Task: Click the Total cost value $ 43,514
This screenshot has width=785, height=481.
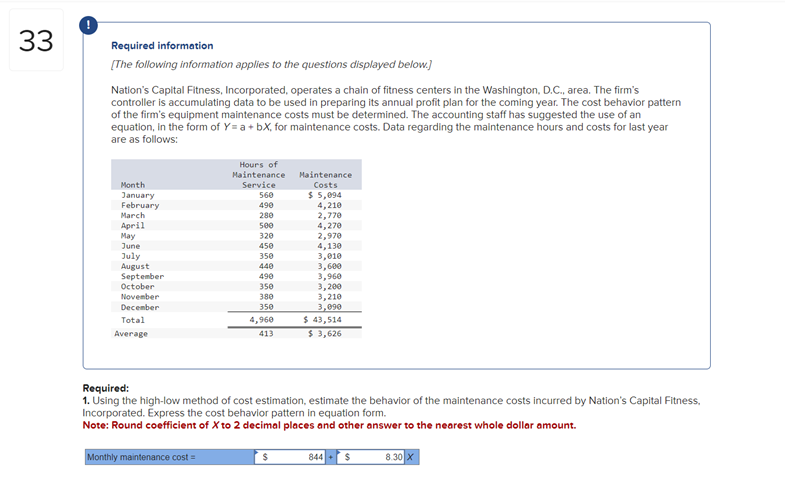Action: [x=323, y=320]
